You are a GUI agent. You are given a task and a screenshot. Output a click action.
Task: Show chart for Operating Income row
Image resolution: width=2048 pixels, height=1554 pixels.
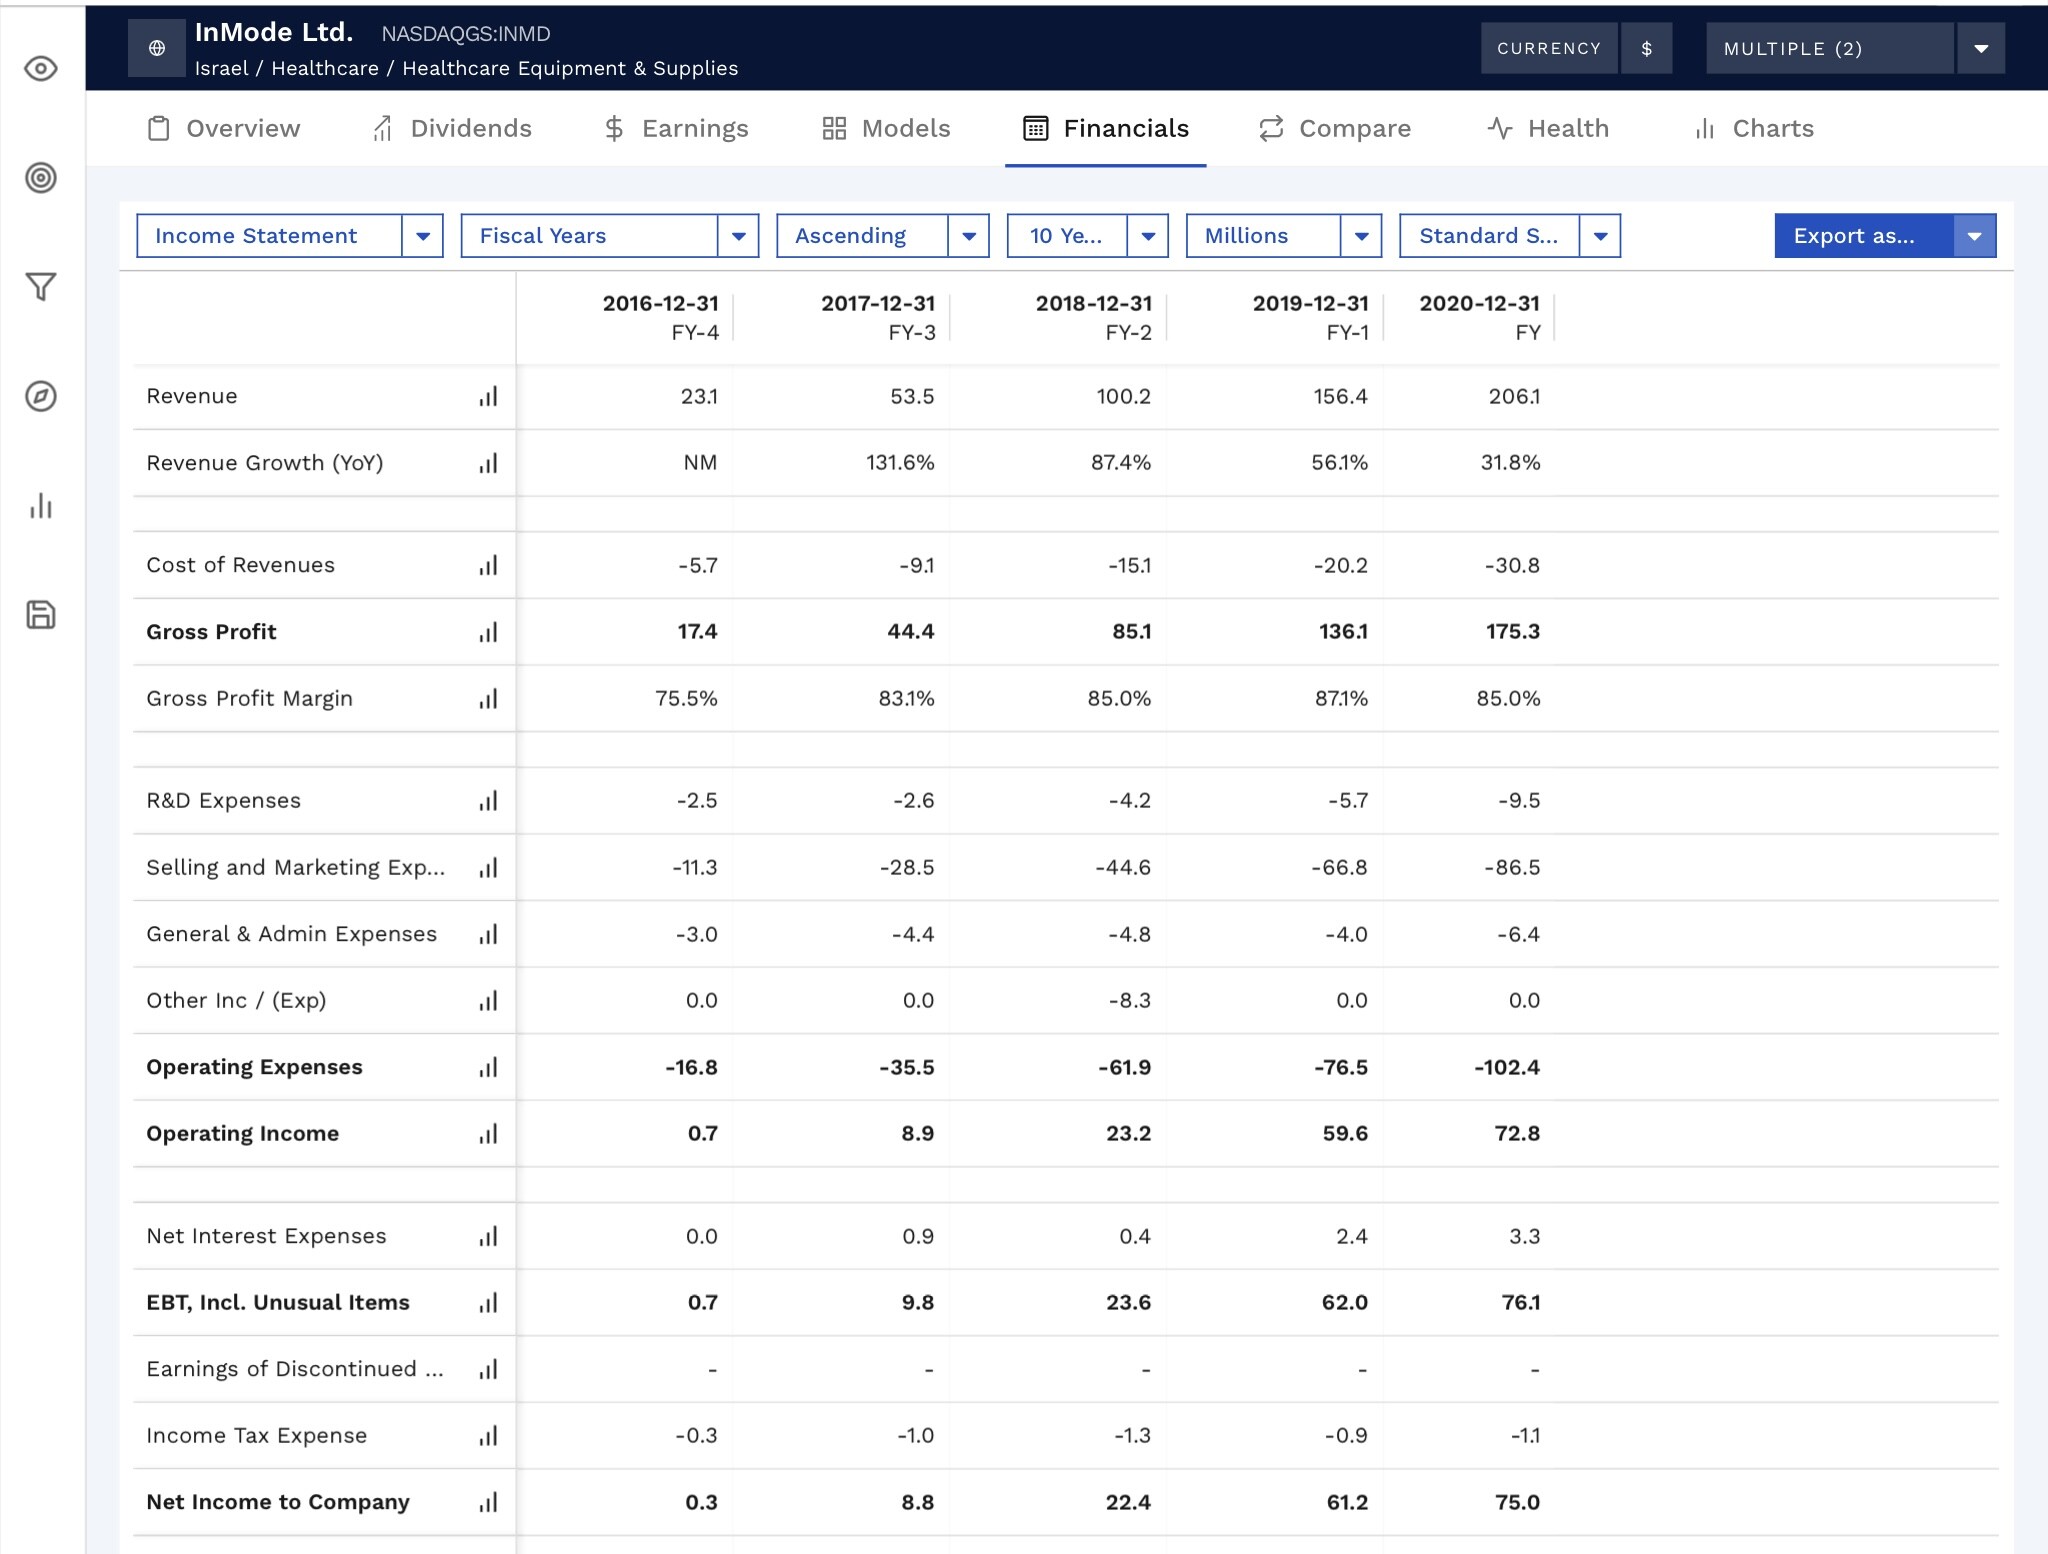(488, 1134)
